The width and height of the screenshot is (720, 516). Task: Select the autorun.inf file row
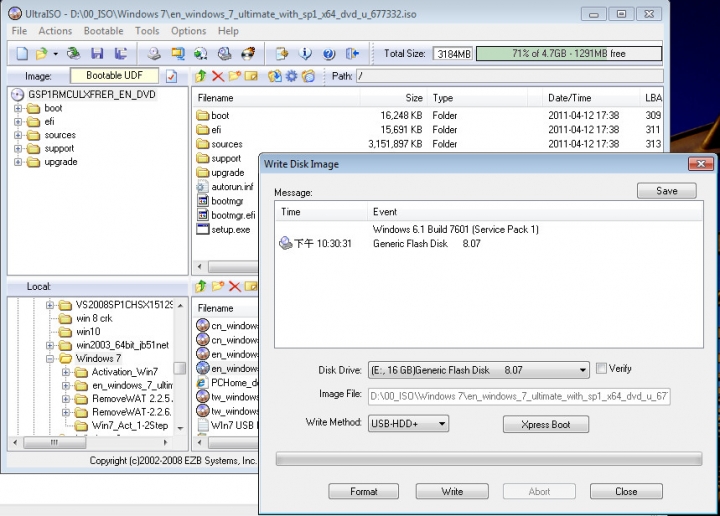[x=225, y=186]
